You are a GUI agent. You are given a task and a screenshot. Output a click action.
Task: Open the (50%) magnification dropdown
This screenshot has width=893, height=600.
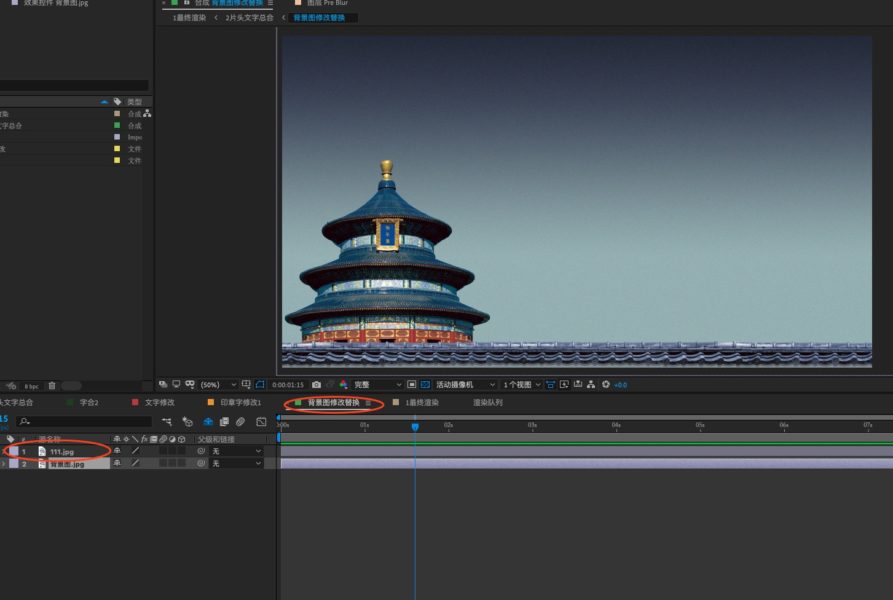click(218, 385)
